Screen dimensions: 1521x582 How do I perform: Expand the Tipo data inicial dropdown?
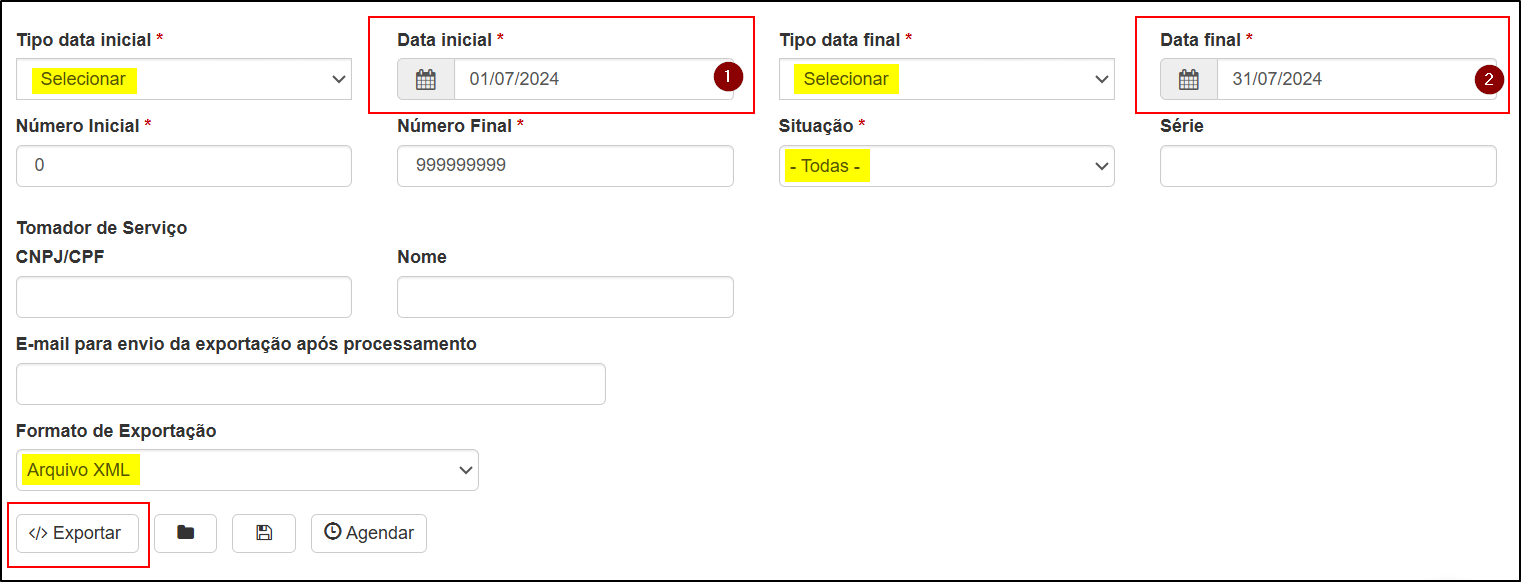pos(184,79)
